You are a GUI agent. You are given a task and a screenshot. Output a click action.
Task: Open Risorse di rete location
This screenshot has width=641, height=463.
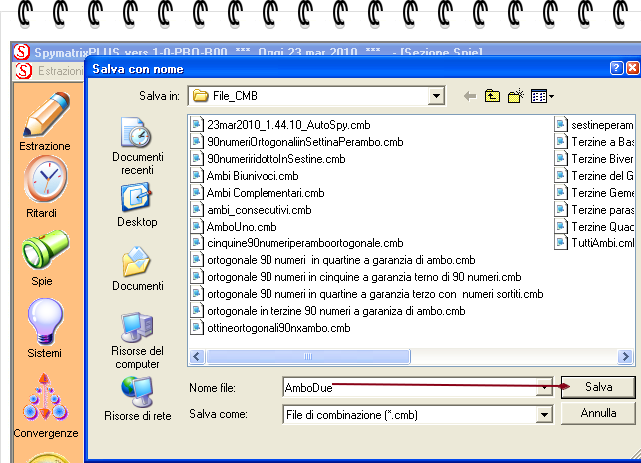137,398
